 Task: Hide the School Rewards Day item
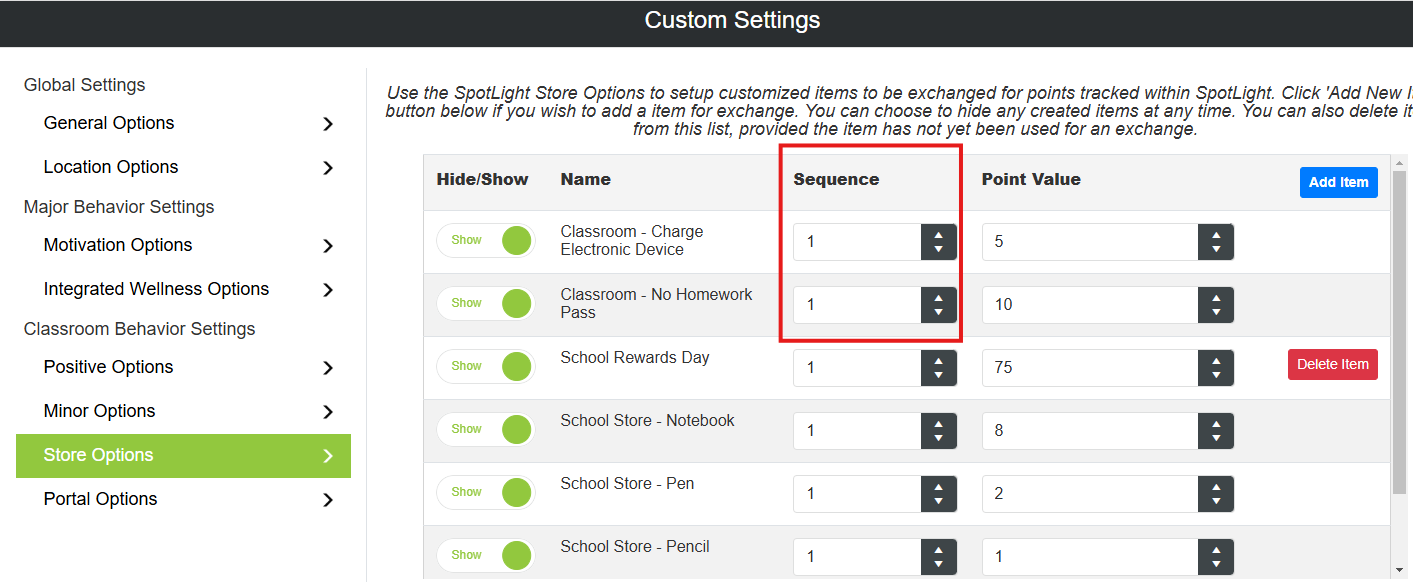[x=486, y=367]
